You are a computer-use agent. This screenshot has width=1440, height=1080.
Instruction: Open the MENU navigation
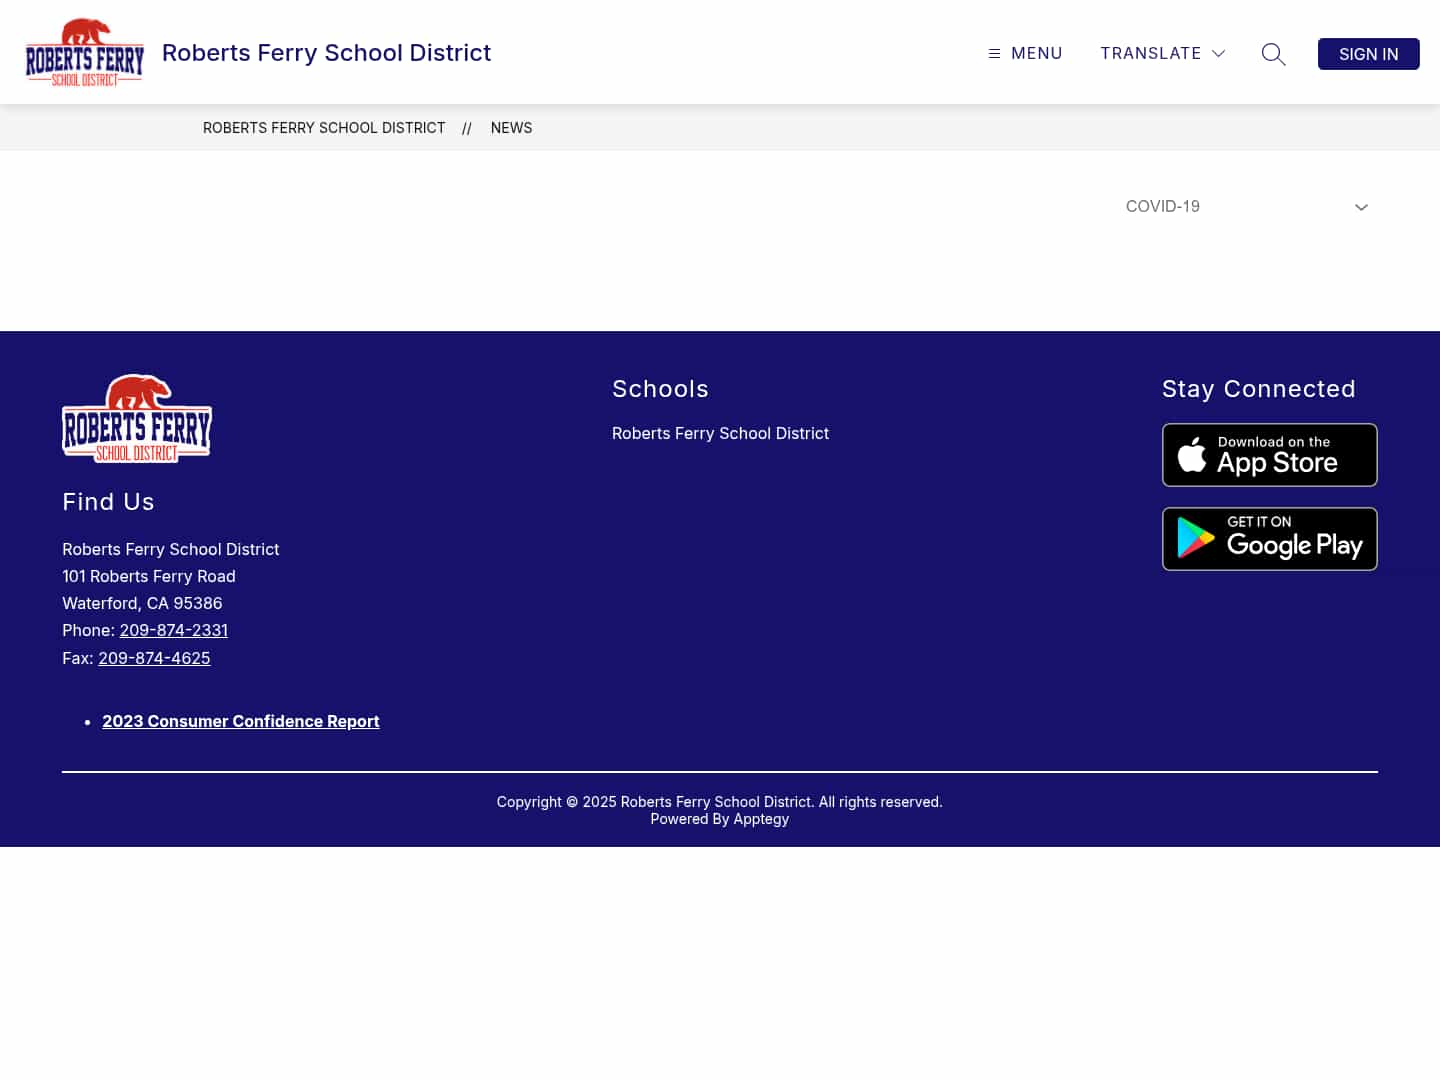[1025, 53]
